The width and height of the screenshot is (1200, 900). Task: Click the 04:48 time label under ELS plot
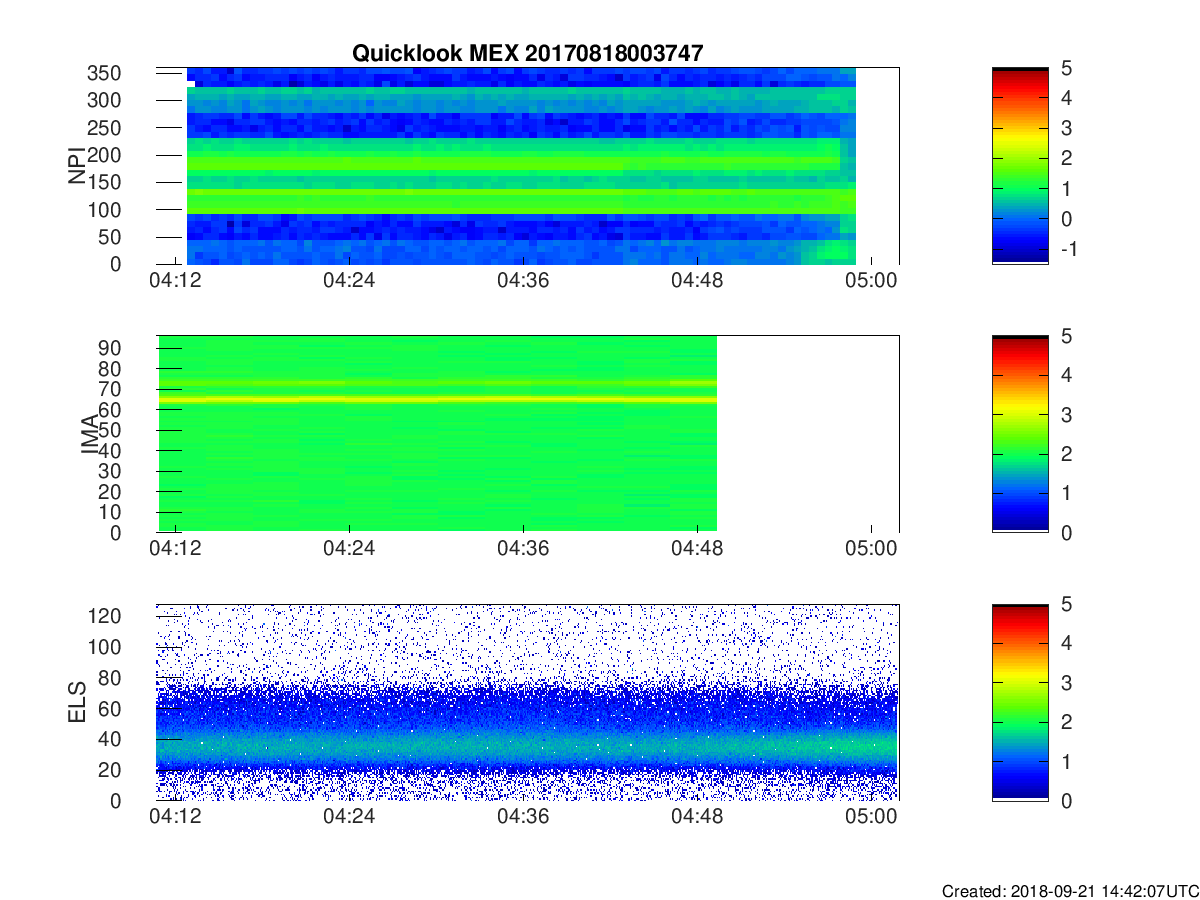coord(697,819)
